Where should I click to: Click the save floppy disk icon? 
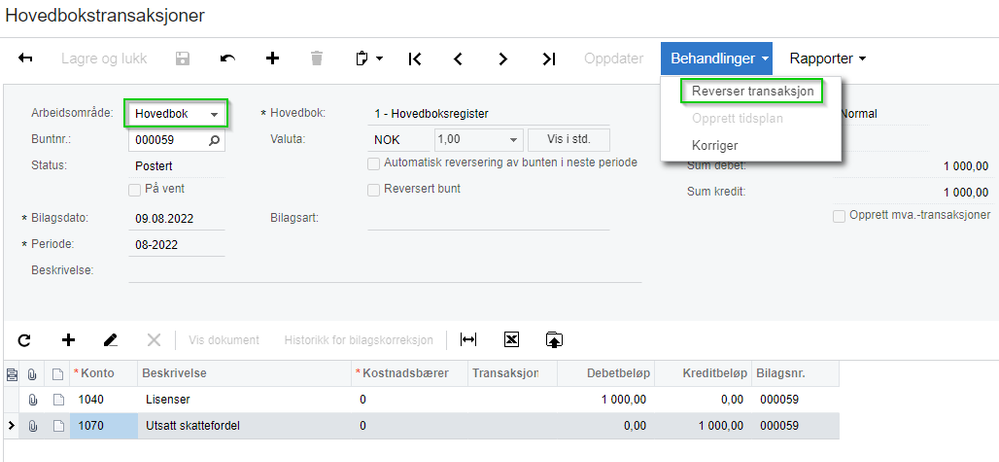pos(183,59)
